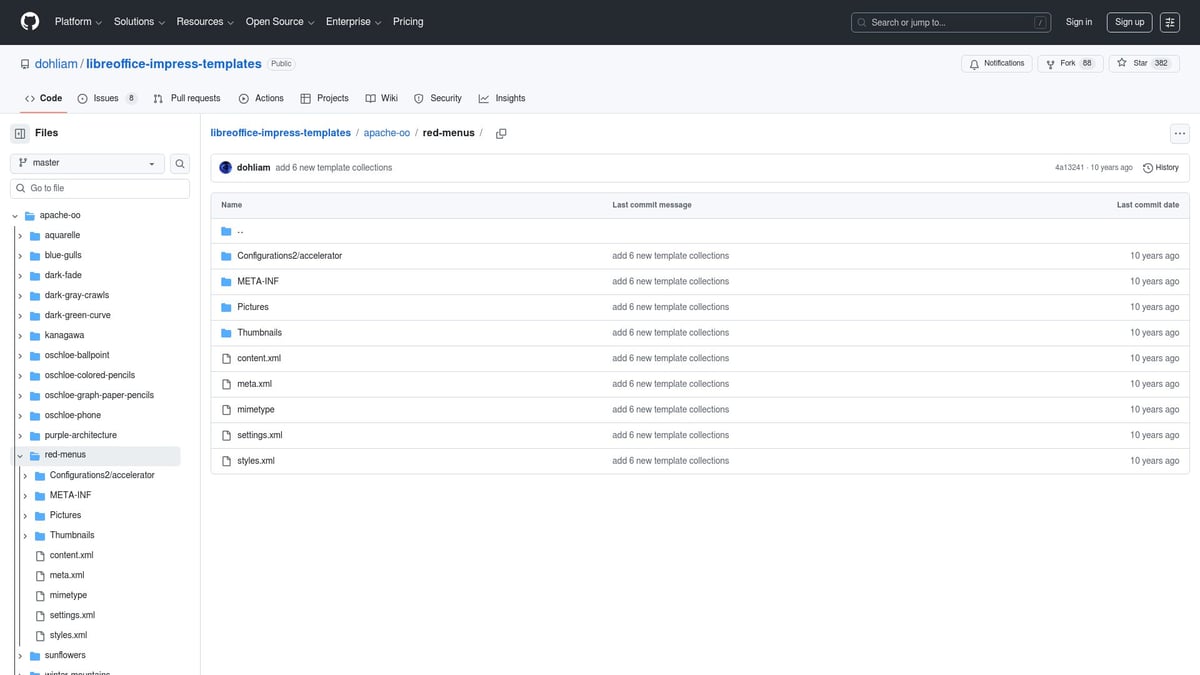Click the open red-menus folder icon in sidebar

(x=35, y=455)
